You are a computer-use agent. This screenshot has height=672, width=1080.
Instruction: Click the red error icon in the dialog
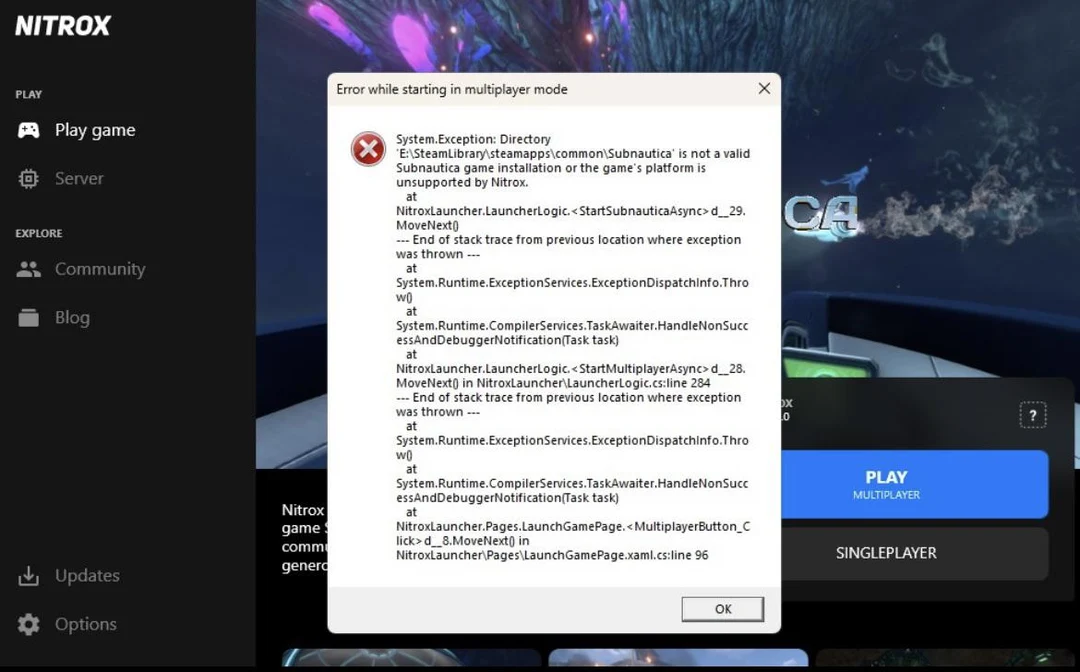coord(368,148)
